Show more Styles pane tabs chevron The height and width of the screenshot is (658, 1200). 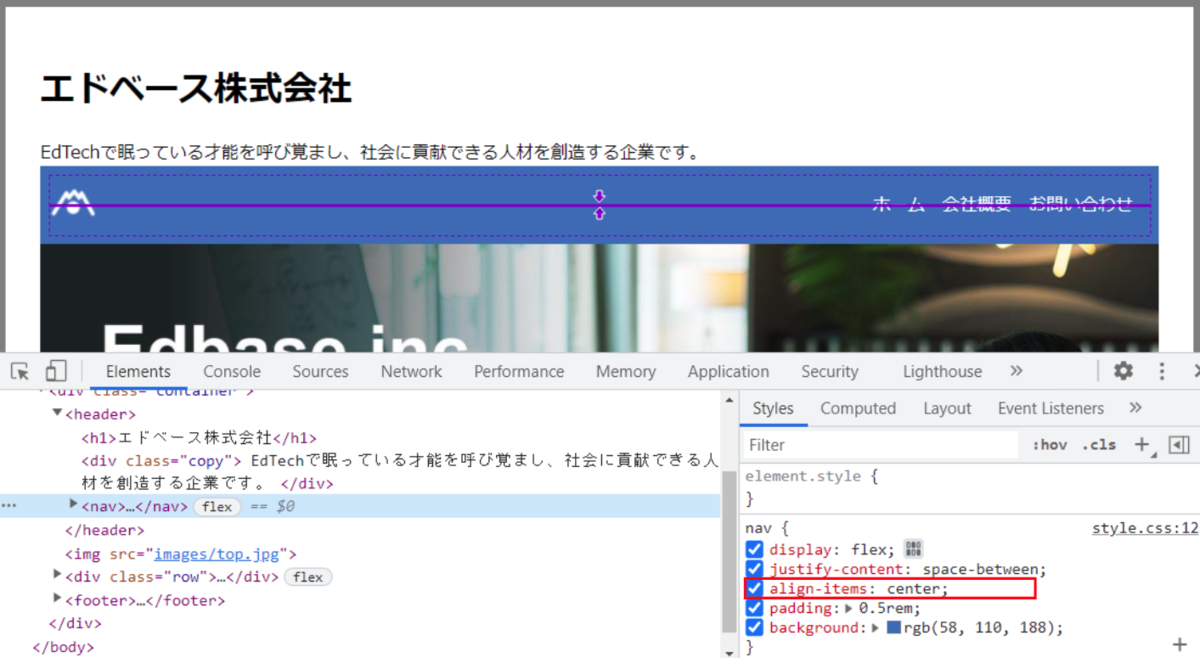pos(1135,408)
